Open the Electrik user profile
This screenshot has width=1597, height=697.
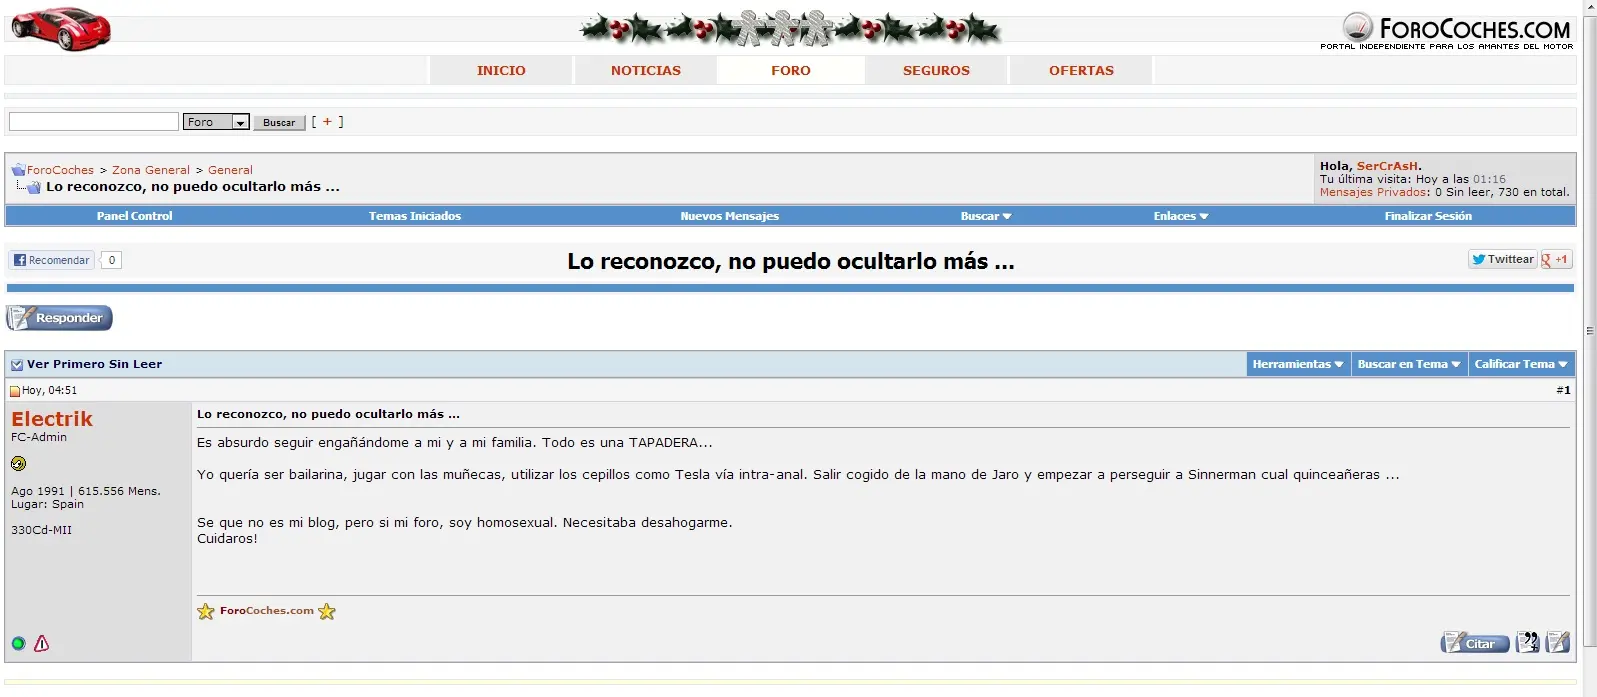click(52, 419)
